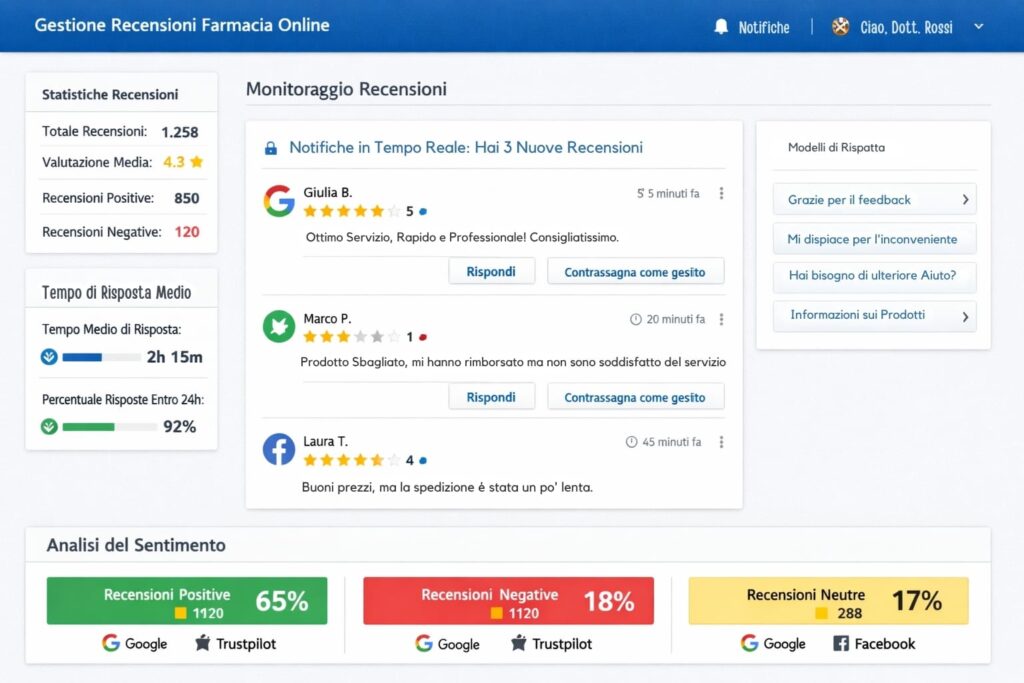Click the Google logo under Recensioni Neutre
Image resolution: width=1024 pixels, height=683 pixels.
749,643
